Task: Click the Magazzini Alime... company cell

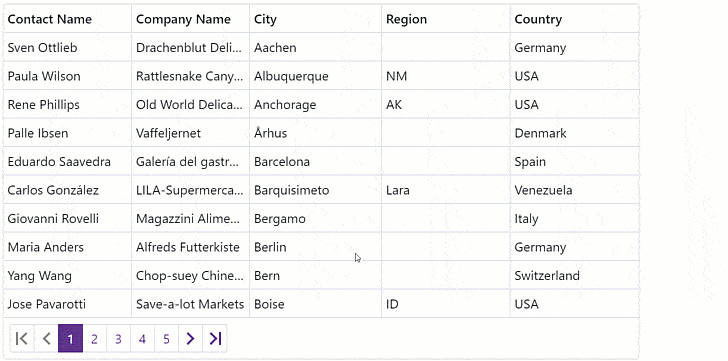Action: click(190, 219)
